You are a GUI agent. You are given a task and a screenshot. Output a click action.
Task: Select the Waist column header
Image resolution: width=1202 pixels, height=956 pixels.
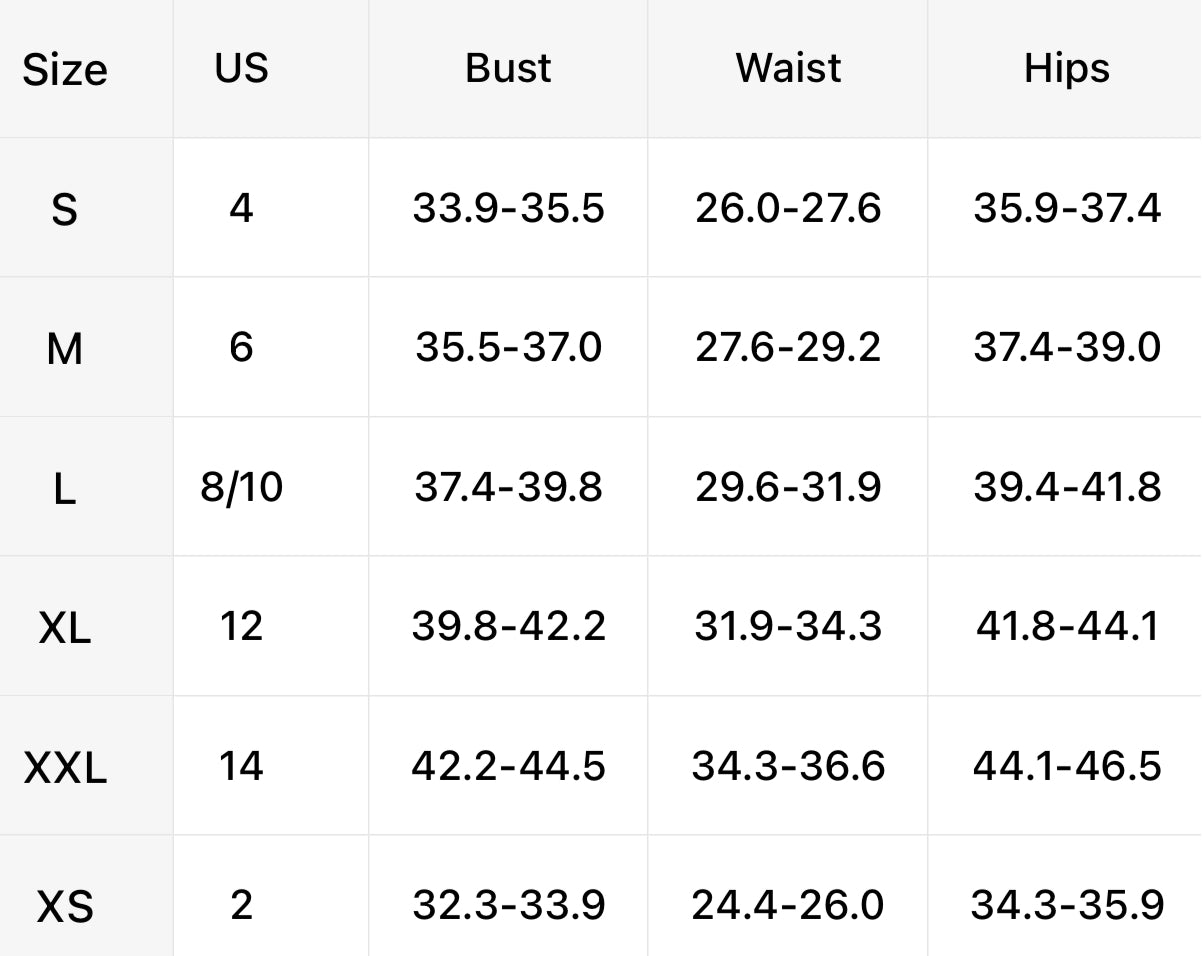click(788, 68)
